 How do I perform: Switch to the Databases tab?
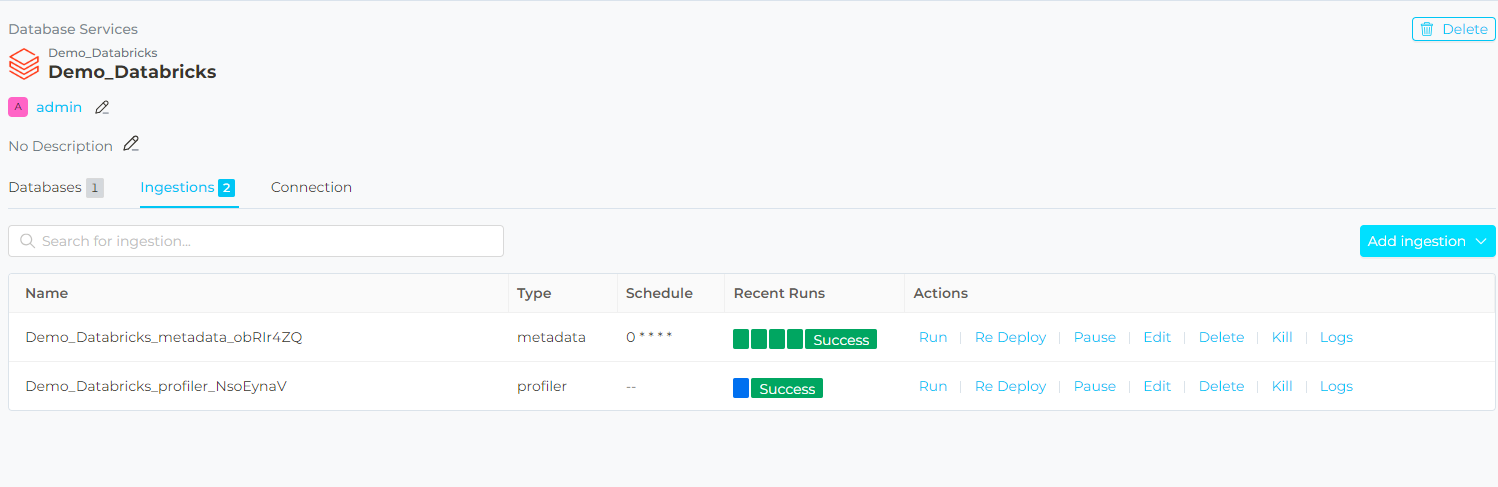[x=45, y=187]
